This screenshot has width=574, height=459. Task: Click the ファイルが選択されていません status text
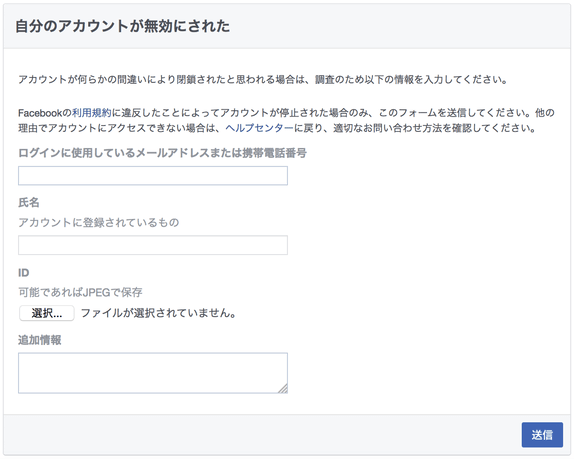pyautogui.click(x=159, y=313)
